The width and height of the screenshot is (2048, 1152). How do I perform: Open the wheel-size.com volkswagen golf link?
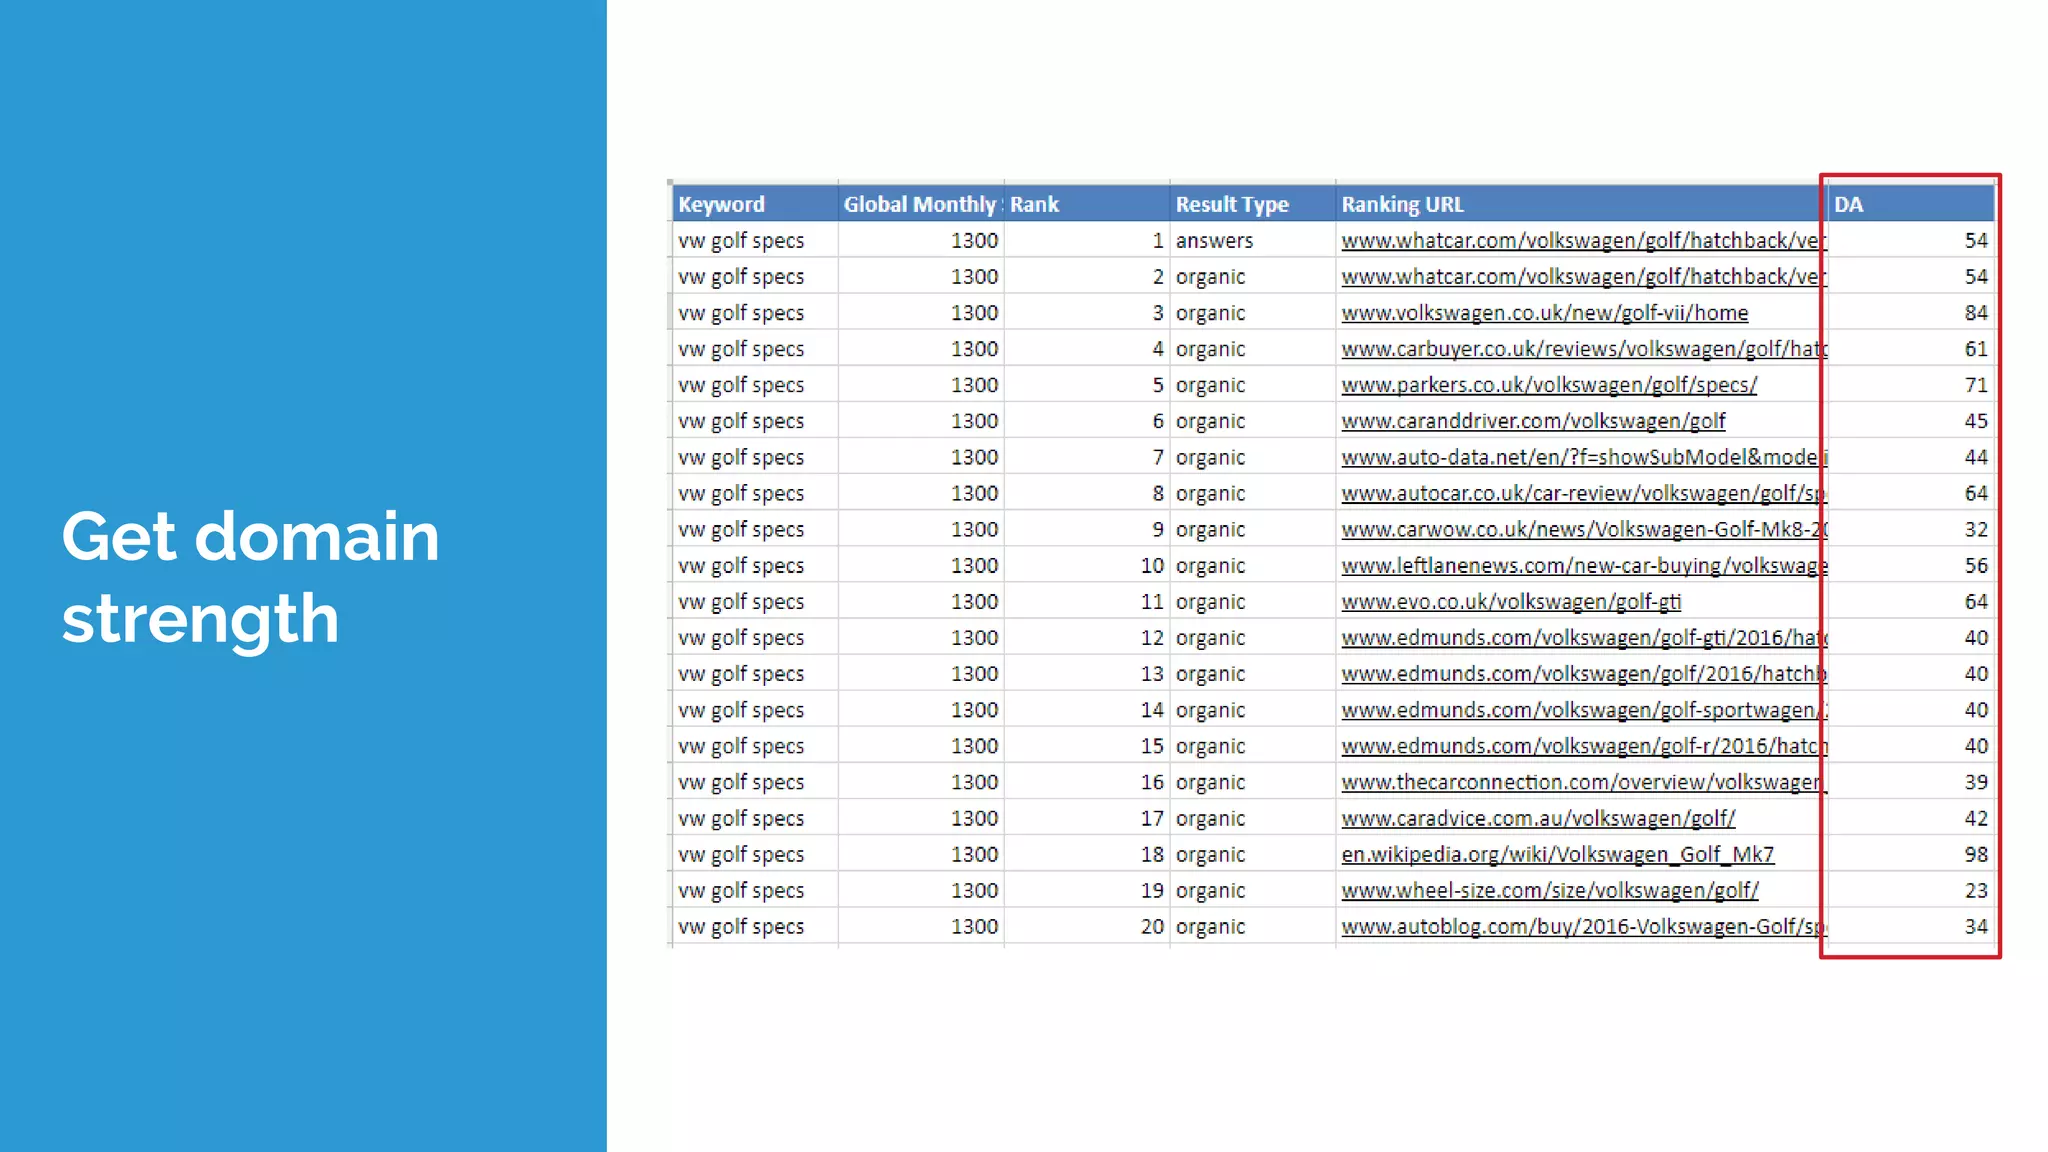[x=1550, y=891]
